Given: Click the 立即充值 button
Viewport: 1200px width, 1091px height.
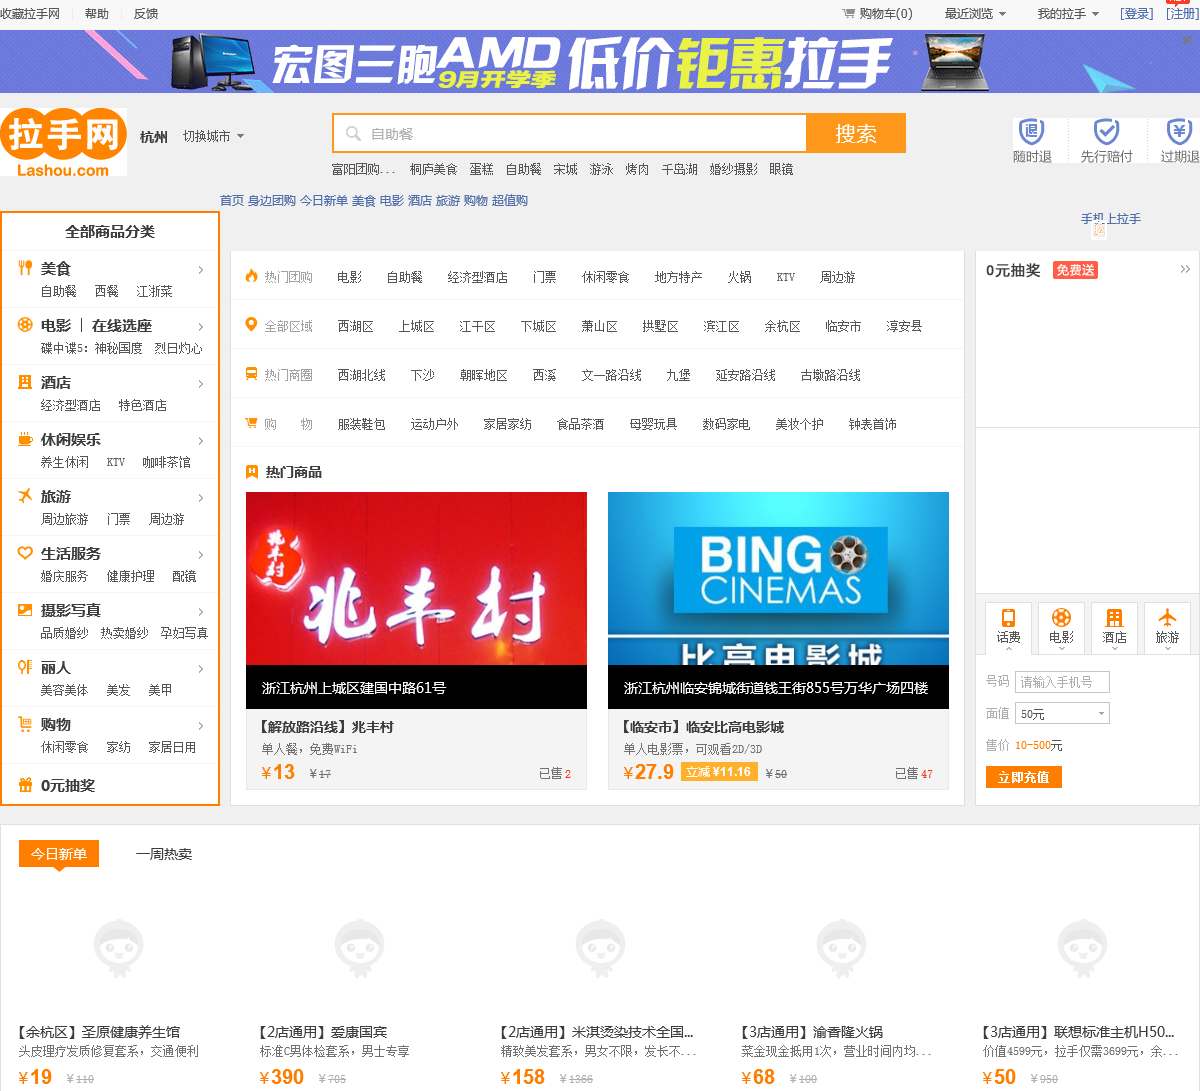Looking at the screenshot, I should tap(1024, 777).
